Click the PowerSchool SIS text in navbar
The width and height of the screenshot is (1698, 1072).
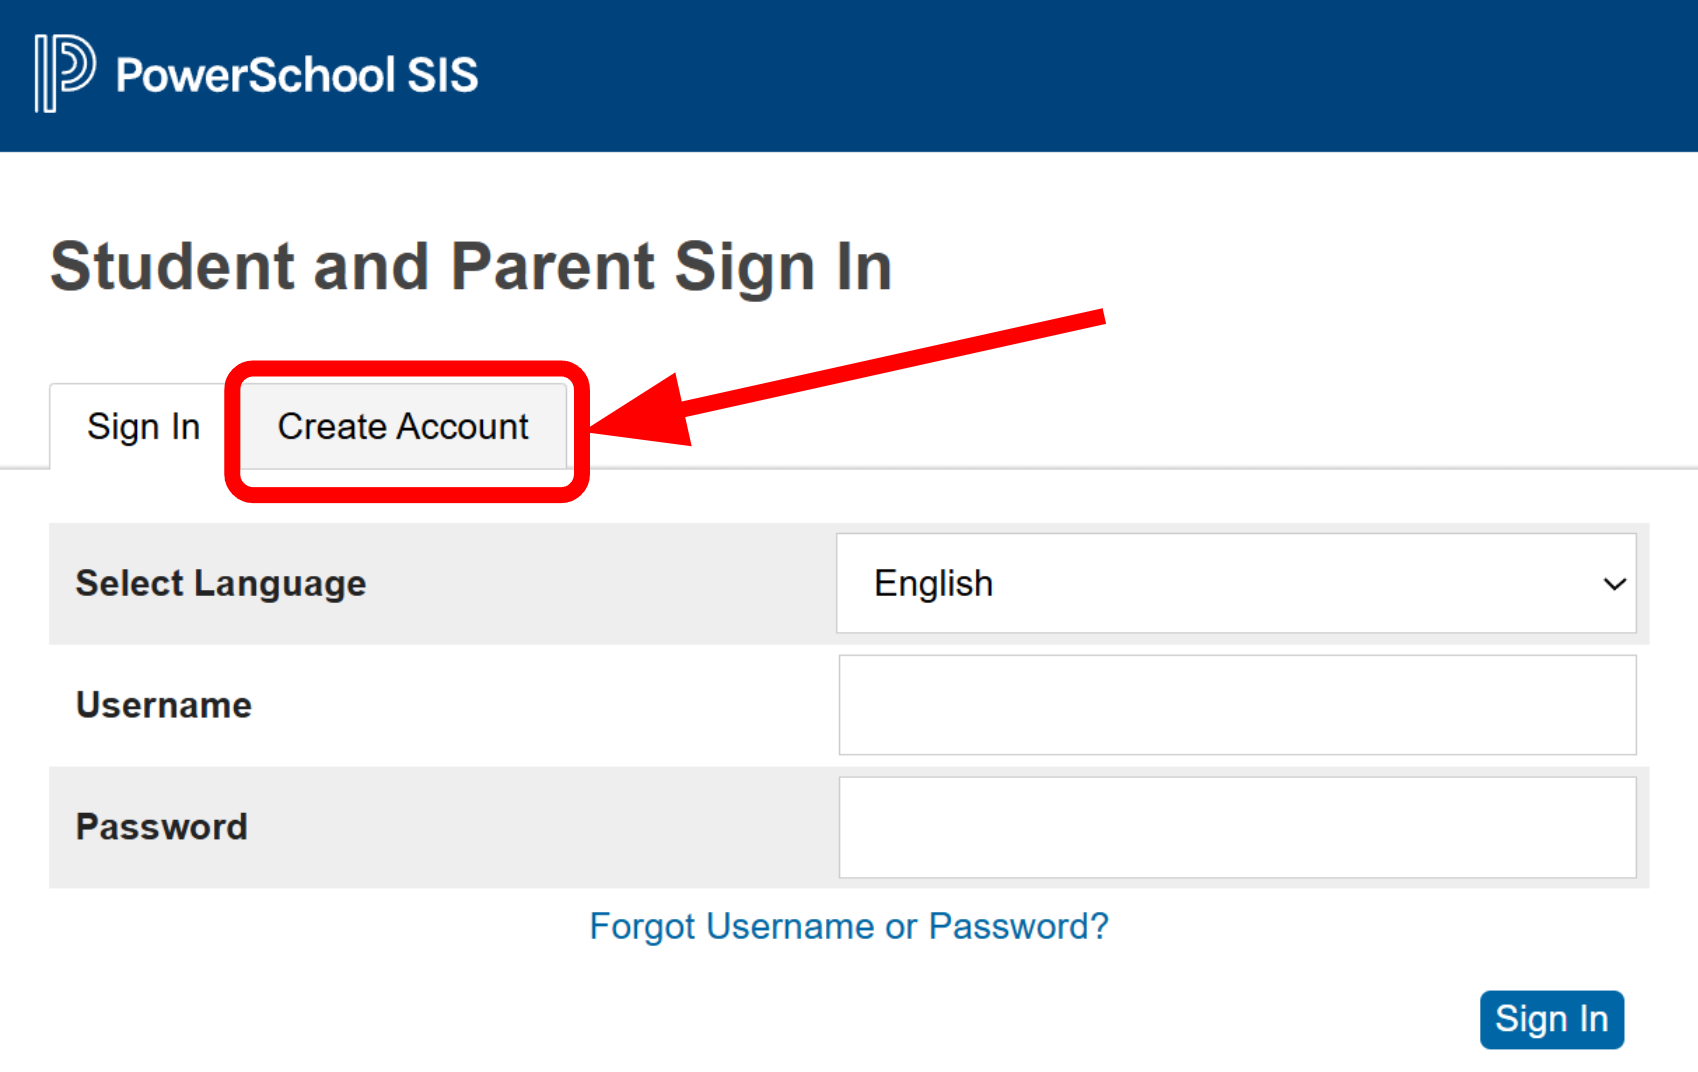click(296, 74)
